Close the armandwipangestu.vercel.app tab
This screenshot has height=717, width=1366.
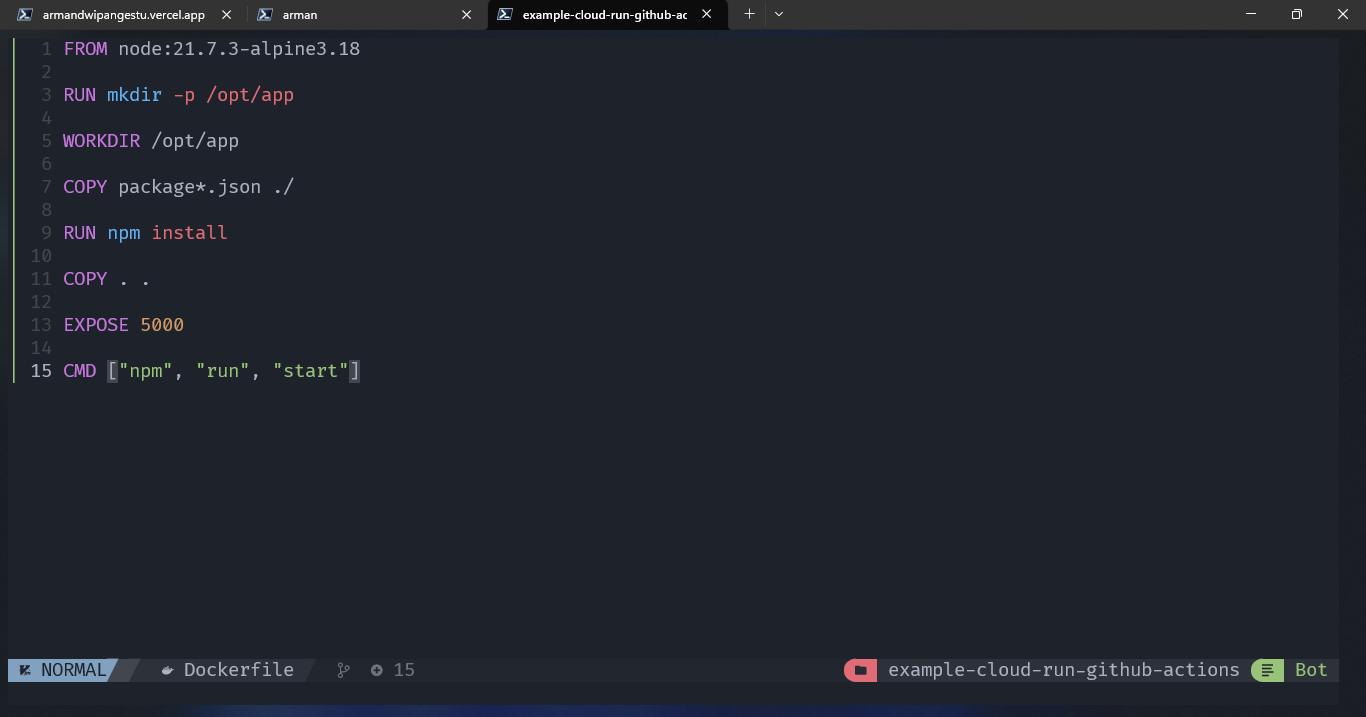227,15
